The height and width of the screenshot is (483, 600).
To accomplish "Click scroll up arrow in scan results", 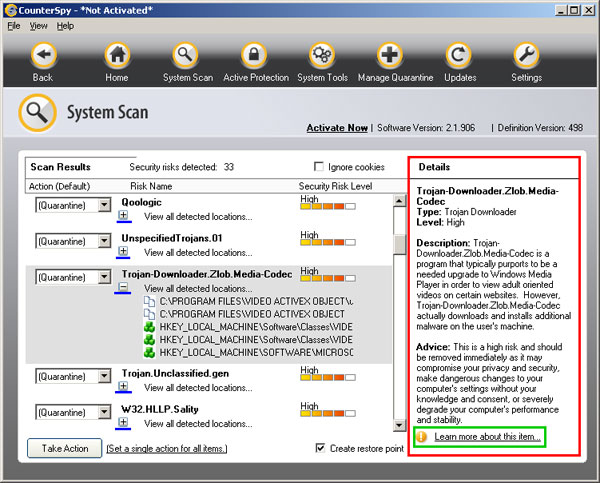I will pos(399,201).
